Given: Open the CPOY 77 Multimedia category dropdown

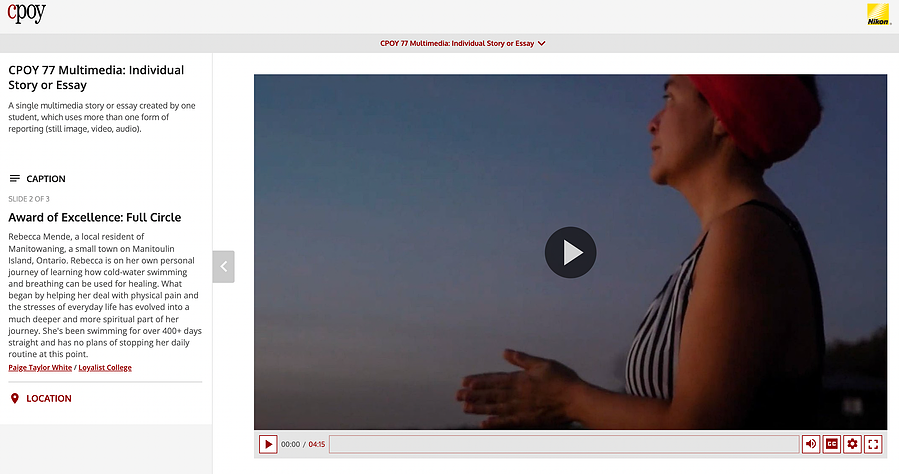Looking at the screenshot, I should coord(463,44).
